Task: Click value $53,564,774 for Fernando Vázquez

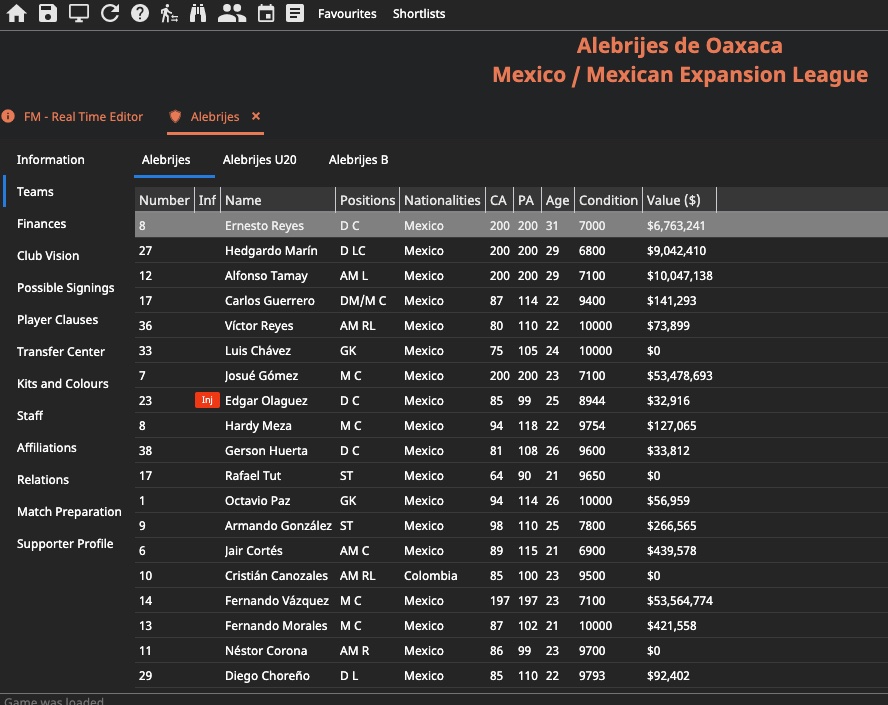Action: 680,600
